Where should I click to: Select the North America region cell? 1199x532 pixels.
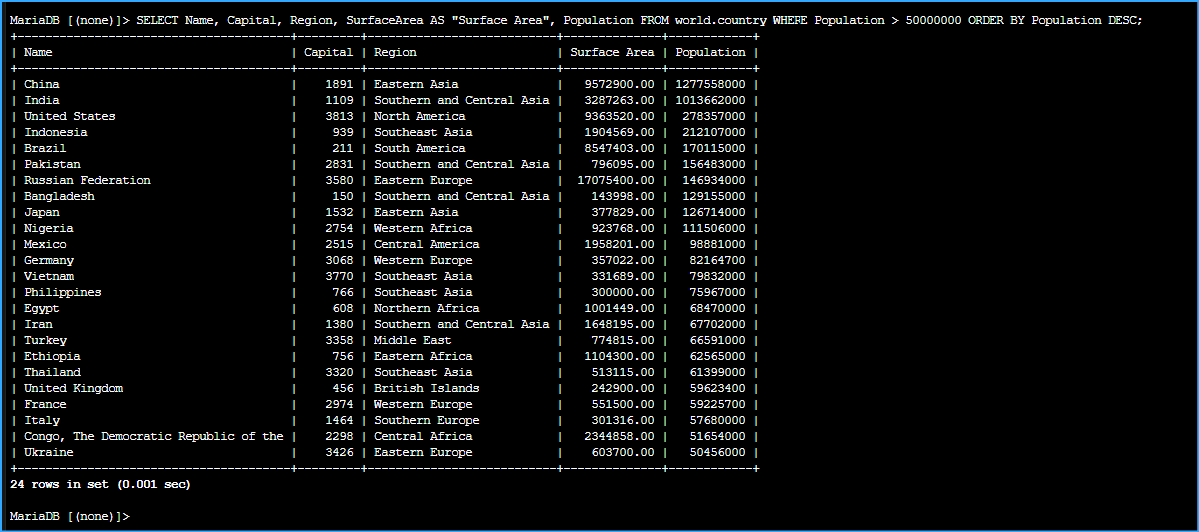420,116
